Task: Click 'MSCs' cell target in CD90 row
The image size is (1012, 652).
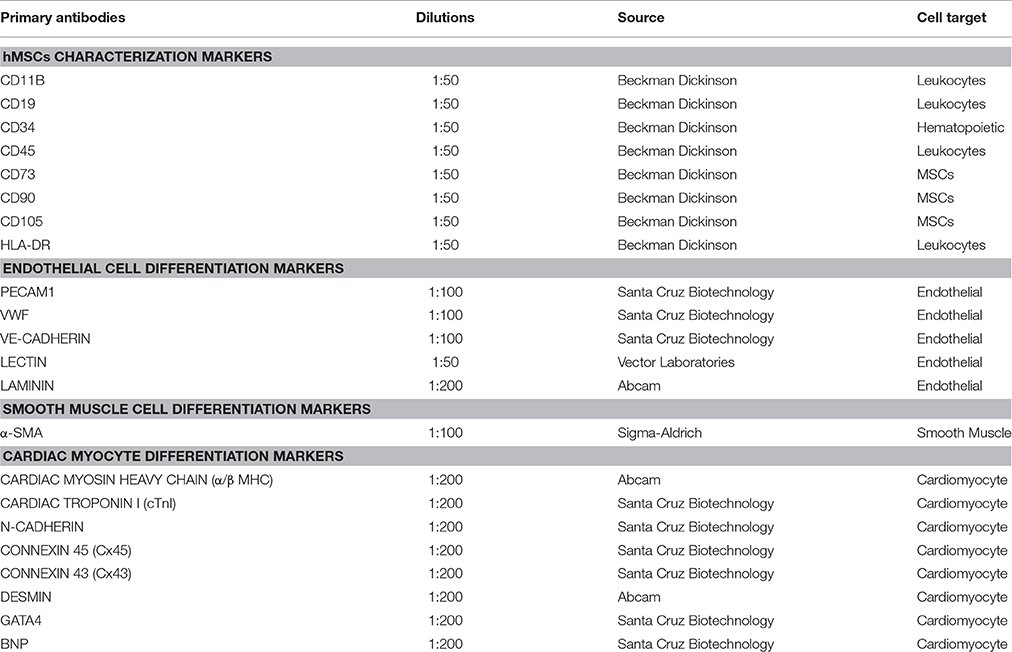Action: coord(935,198)
